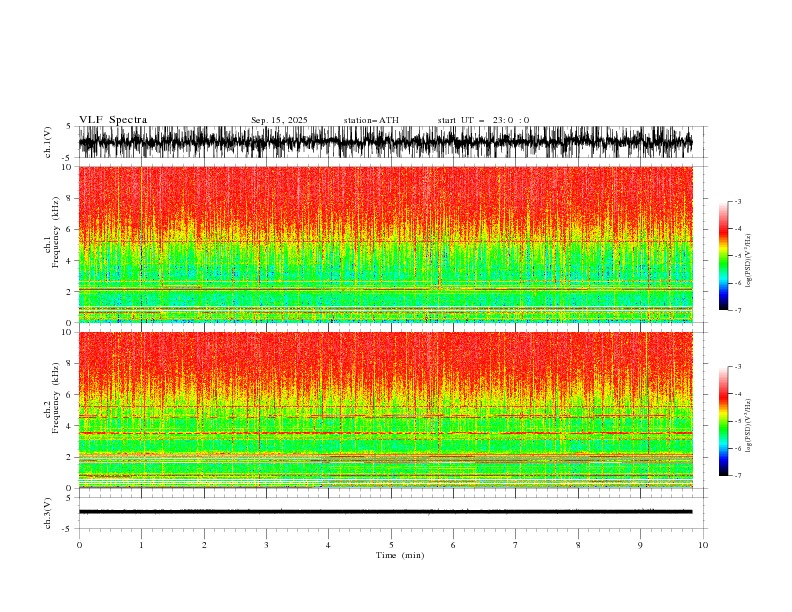The width and height of the screenshot is (792, 612).
Task: Click inside the ch.1 voltage waveform trace
Action: pos(385,142)
